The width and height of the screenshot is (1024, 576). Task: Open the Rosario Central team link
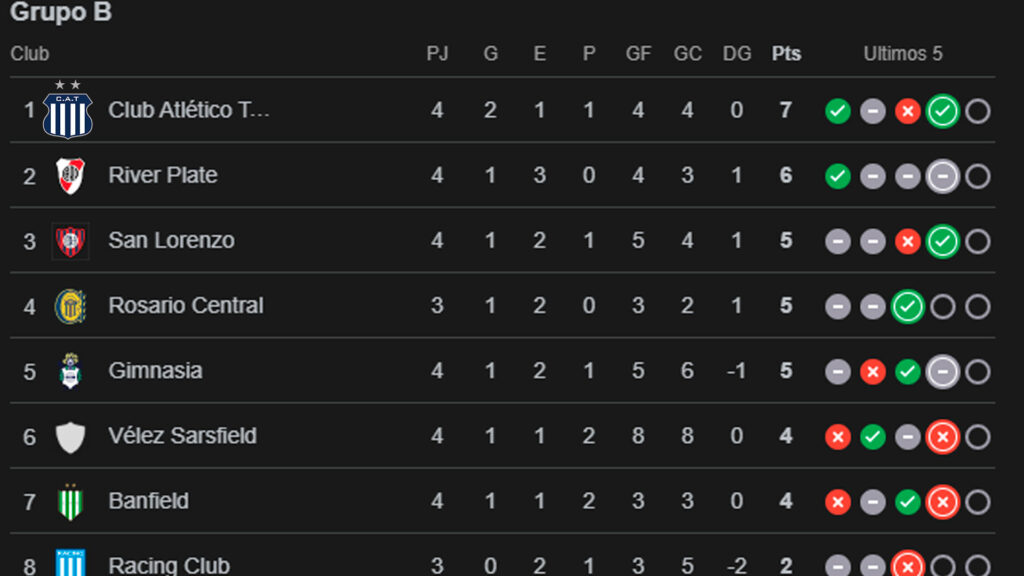coord(186,306)
